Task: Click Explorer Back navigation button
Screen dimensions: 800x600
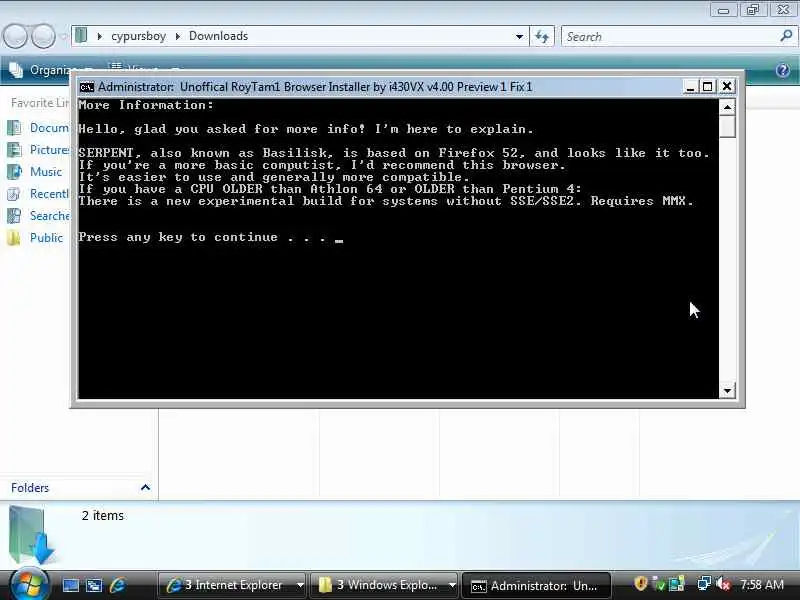Action: coord(15,36)
